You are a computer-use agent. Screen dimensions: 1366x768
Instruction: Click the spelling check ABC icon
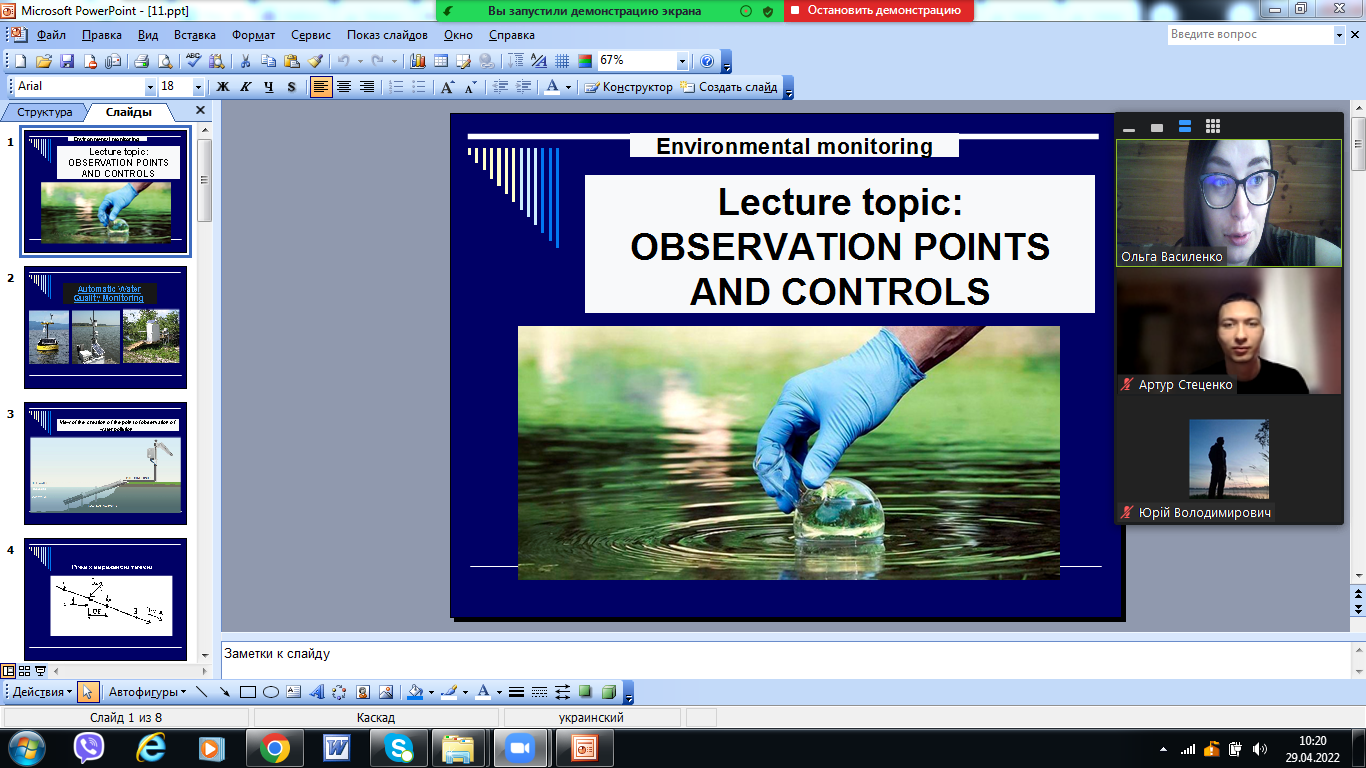click(x=194, y=61)
